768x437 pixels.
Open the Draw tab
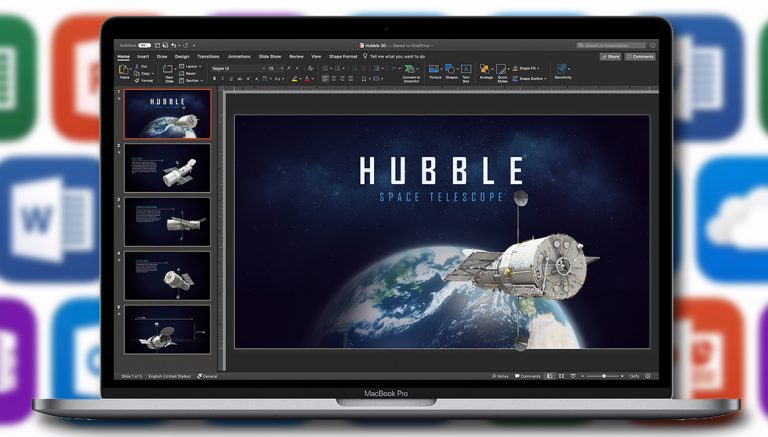pos(162,57)
